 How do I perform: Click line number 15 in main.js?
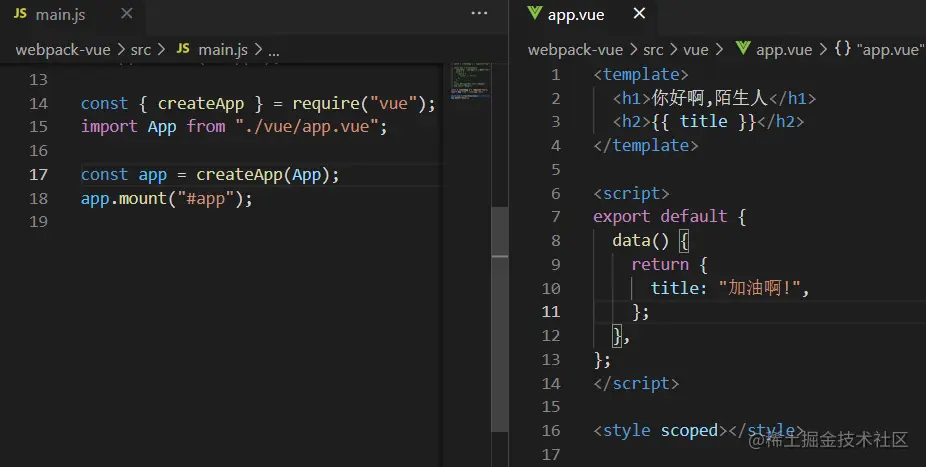tap(38, 127)
